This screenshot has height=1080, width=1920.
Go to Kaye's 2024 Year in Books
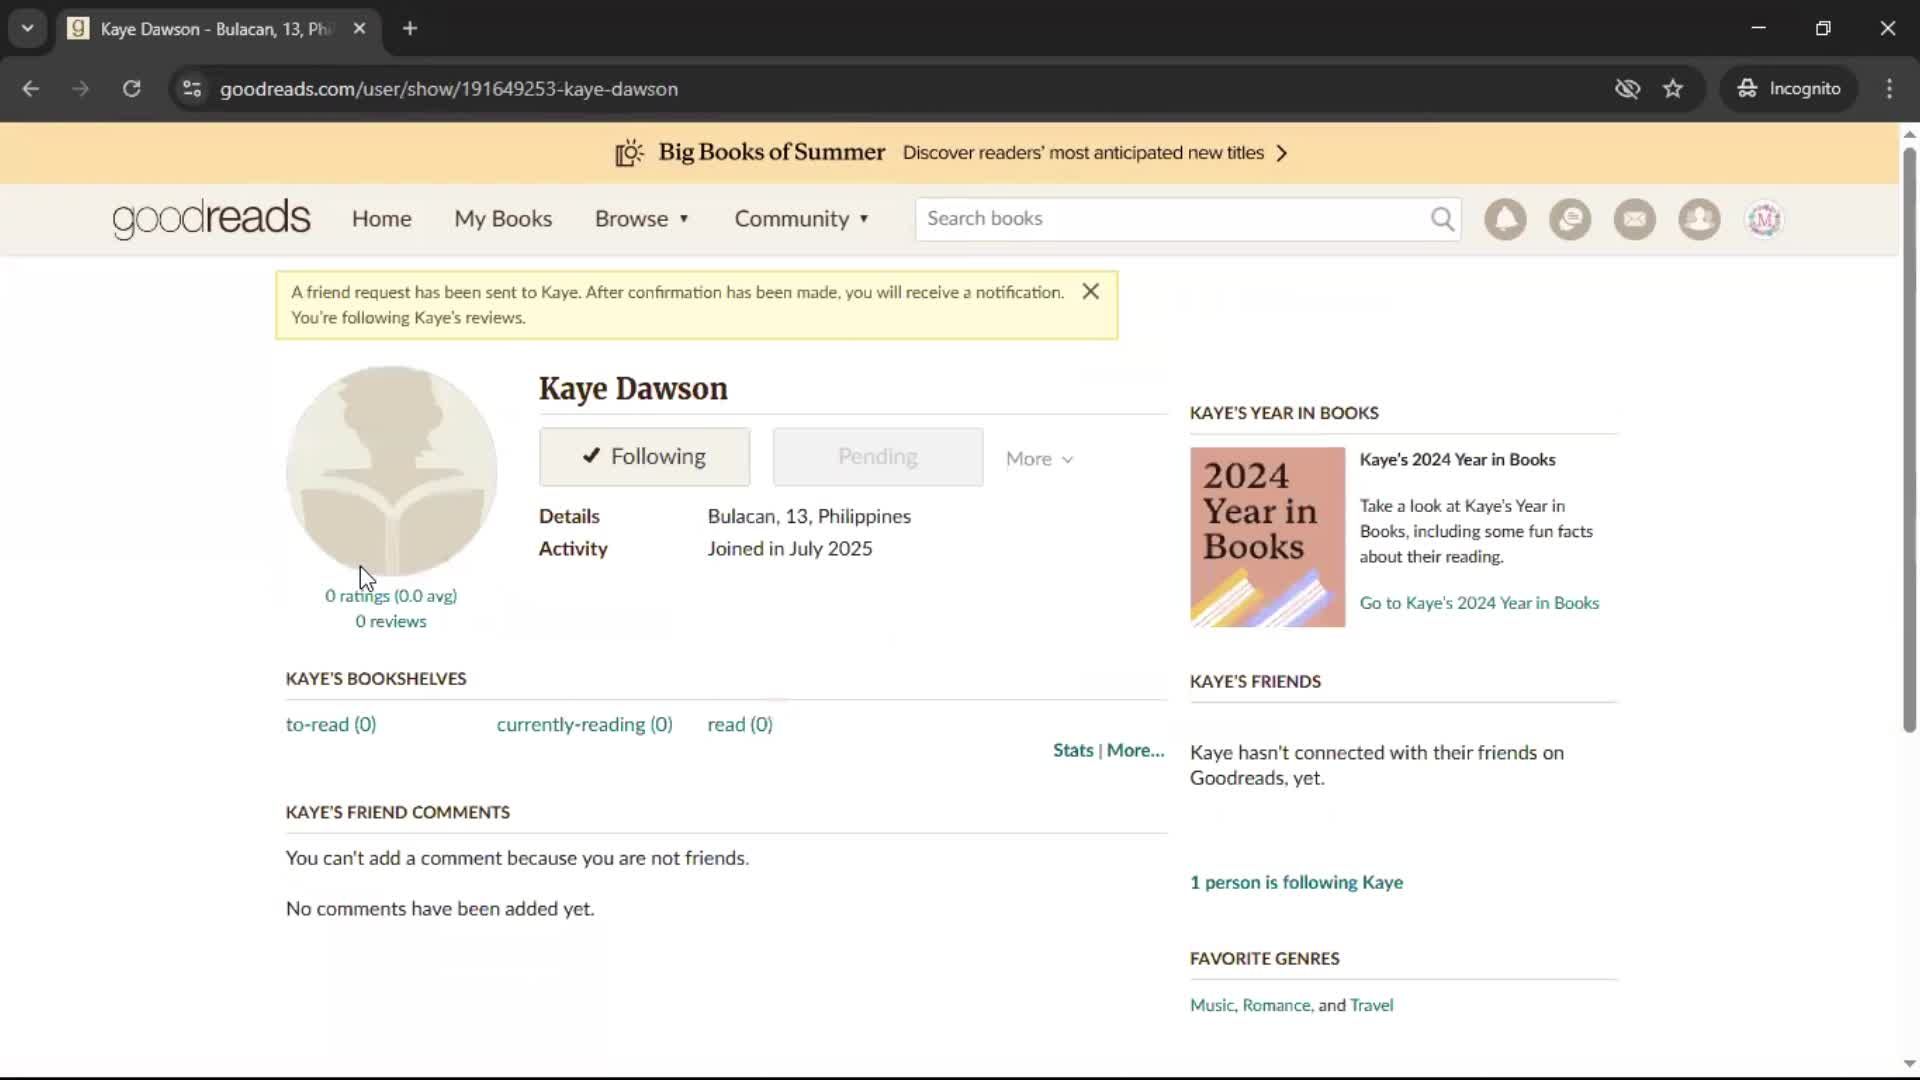click(x=1479, y=603)
